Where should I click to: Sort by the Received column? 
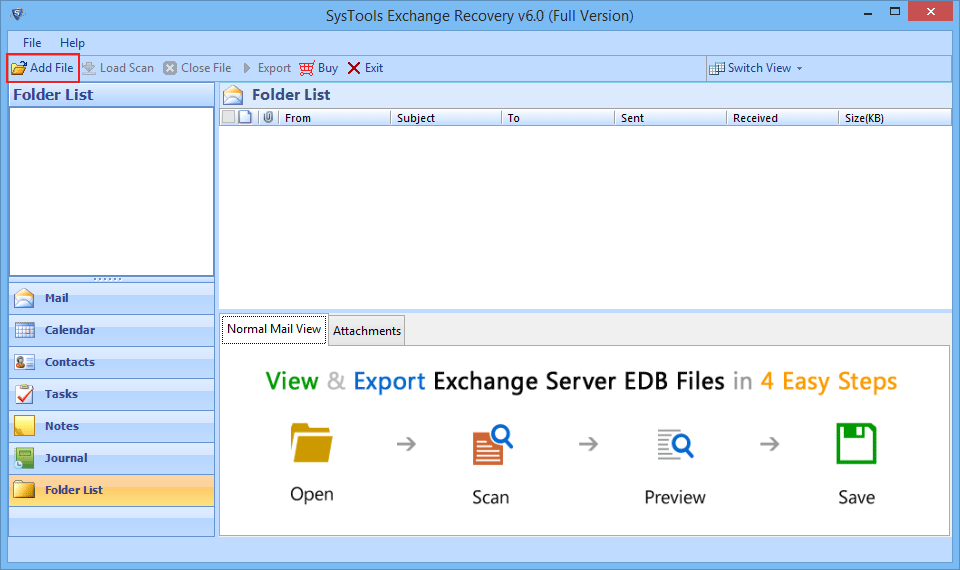(x=782, y=118)
